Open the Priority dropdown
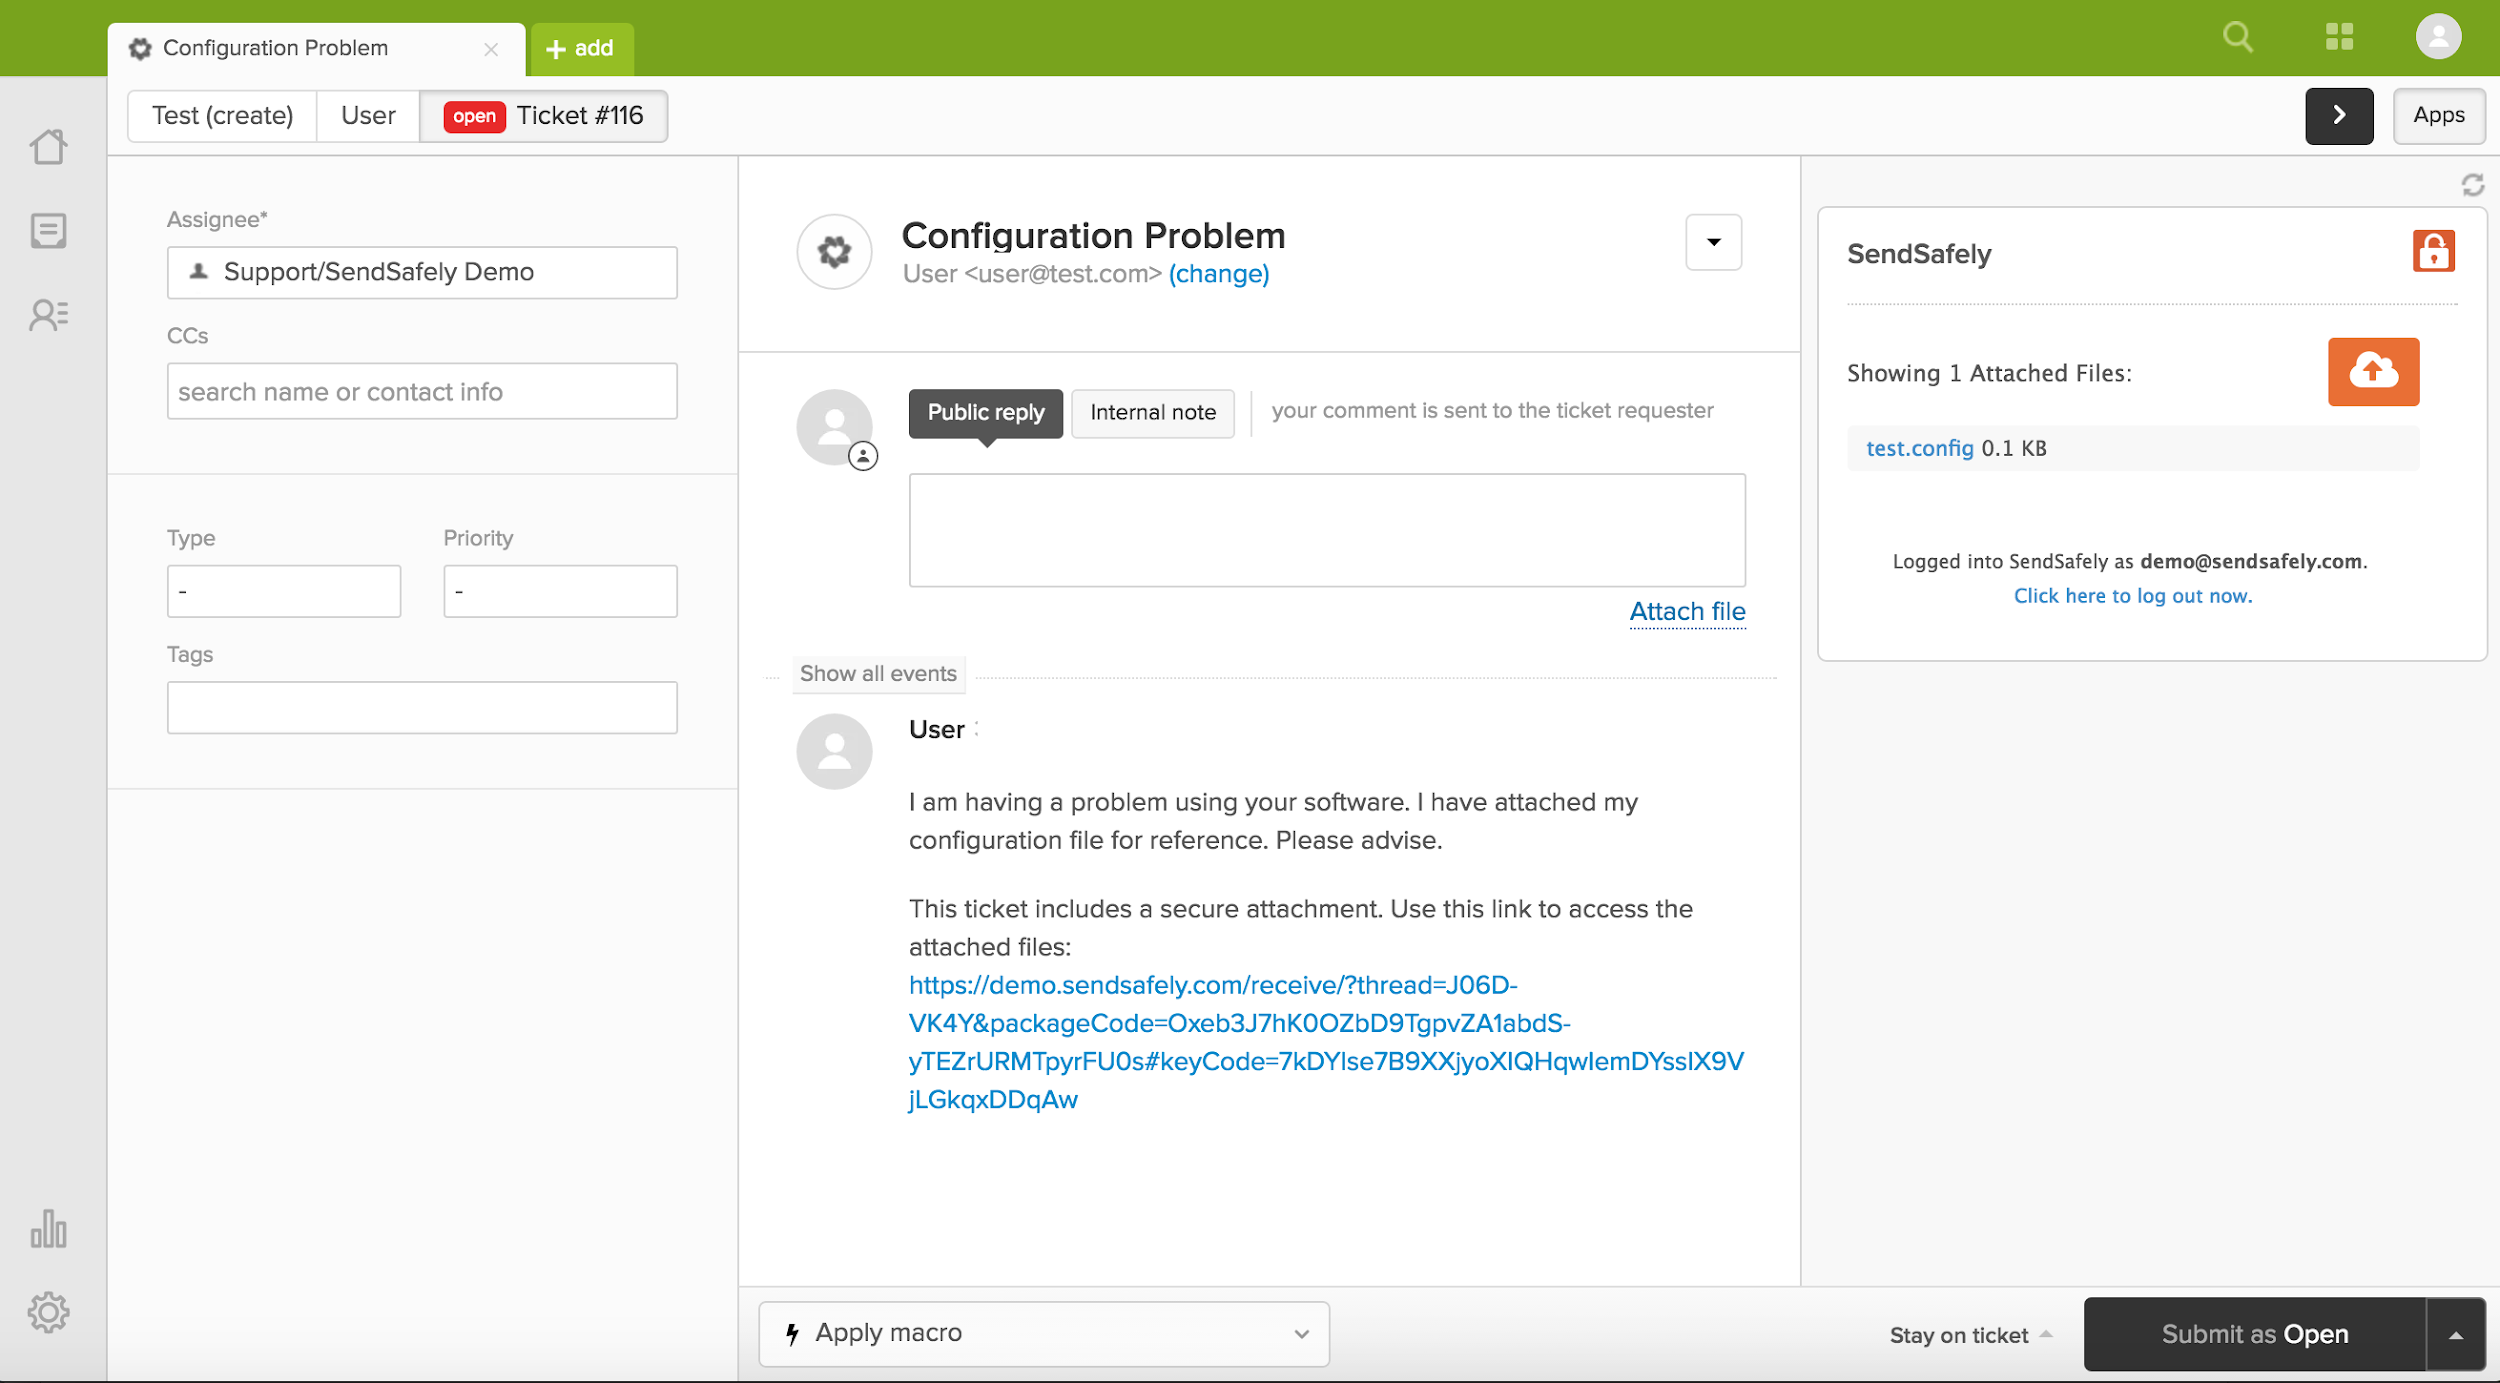The width and height of the screenshot is (2500, 1383). [x=560, y=591]
